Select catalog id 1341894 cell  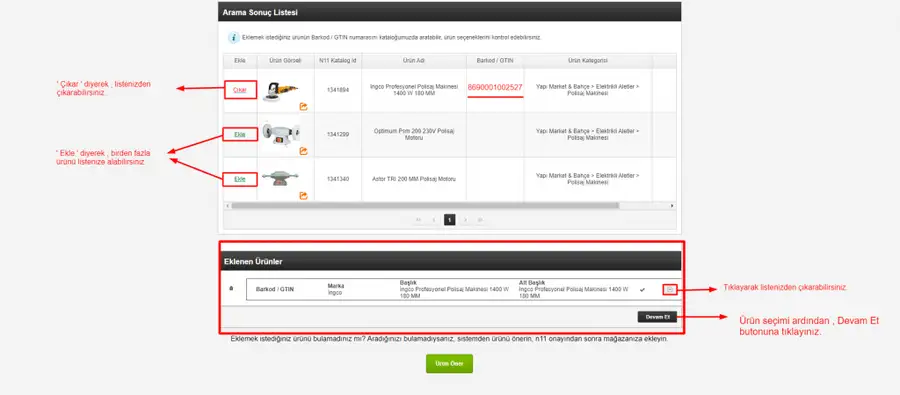[x=338, y=90]
